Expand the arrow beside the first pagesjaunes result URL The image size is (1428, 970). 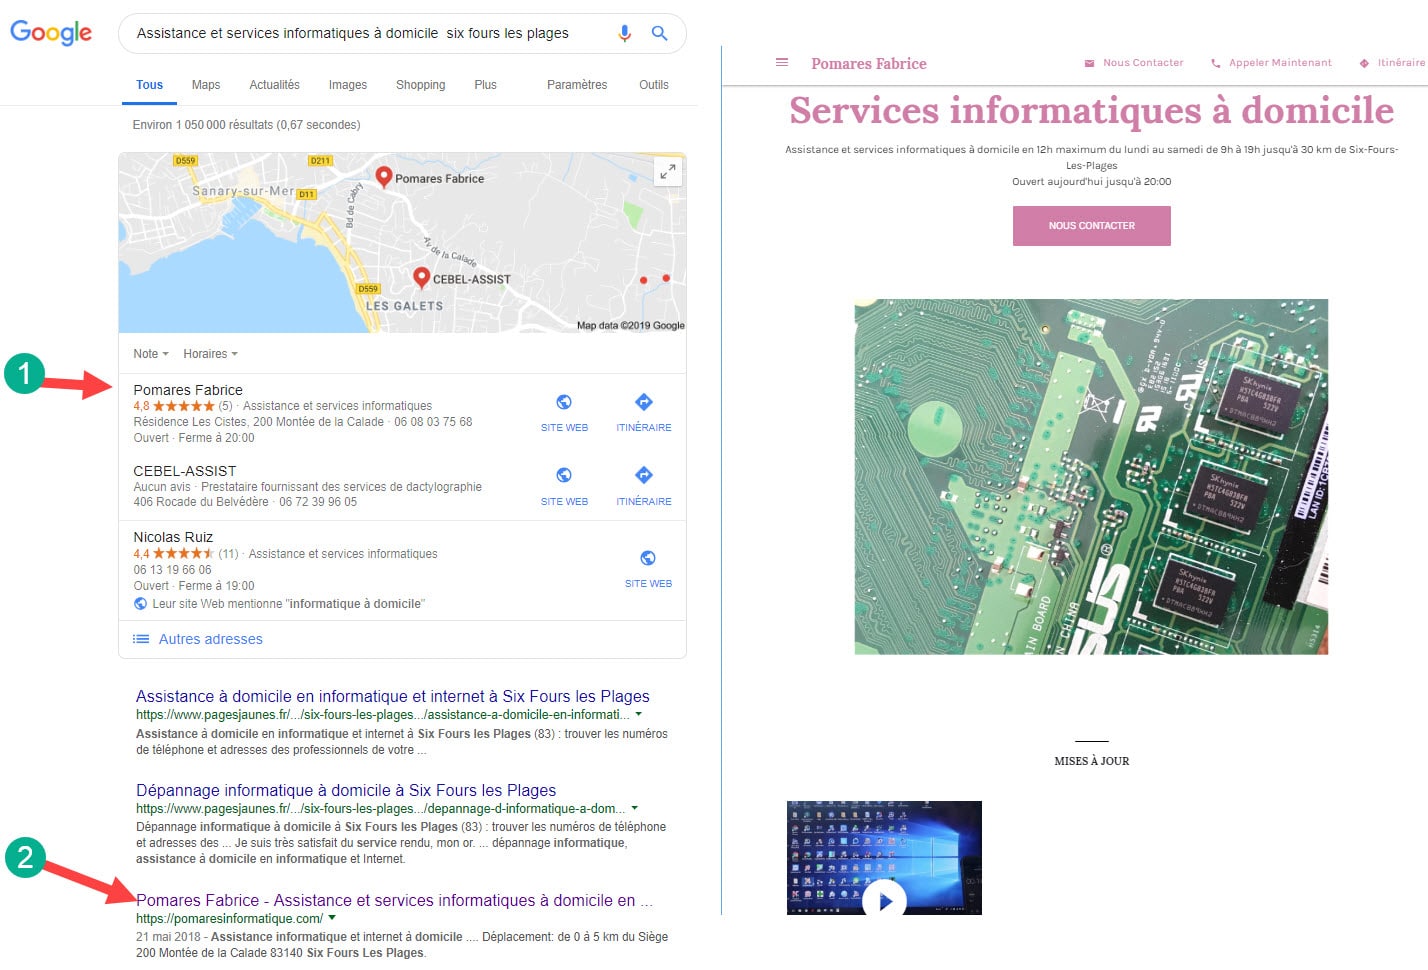click(x=638, y=714)
